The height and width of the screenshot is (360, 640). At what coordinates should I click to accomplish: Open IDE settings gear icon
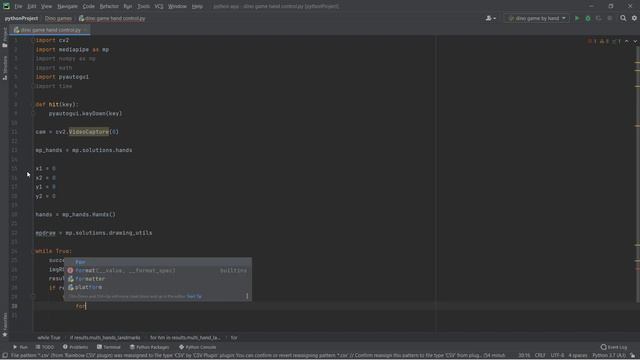(x=634, y=18)
